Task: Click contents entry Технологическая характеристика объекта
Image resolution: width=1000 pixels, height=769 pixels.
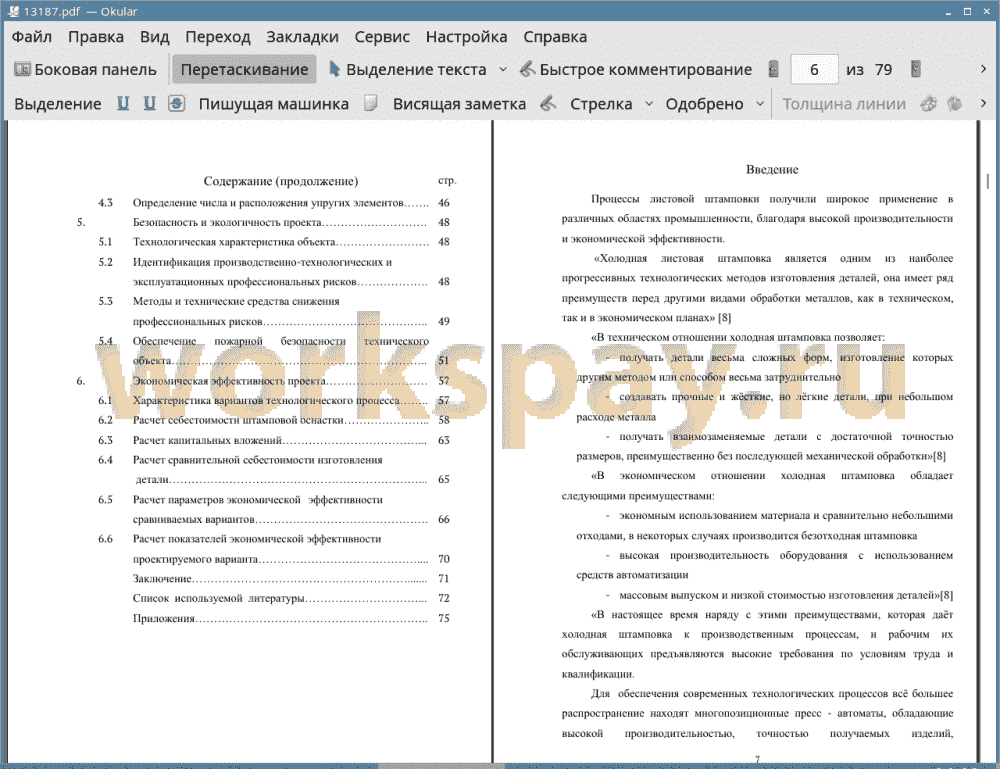Action: (x=234, y=242)
